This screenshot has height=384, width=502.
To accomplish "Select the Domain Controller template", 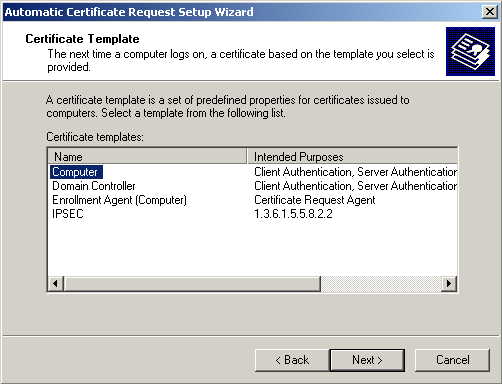I will pos(94,186).
